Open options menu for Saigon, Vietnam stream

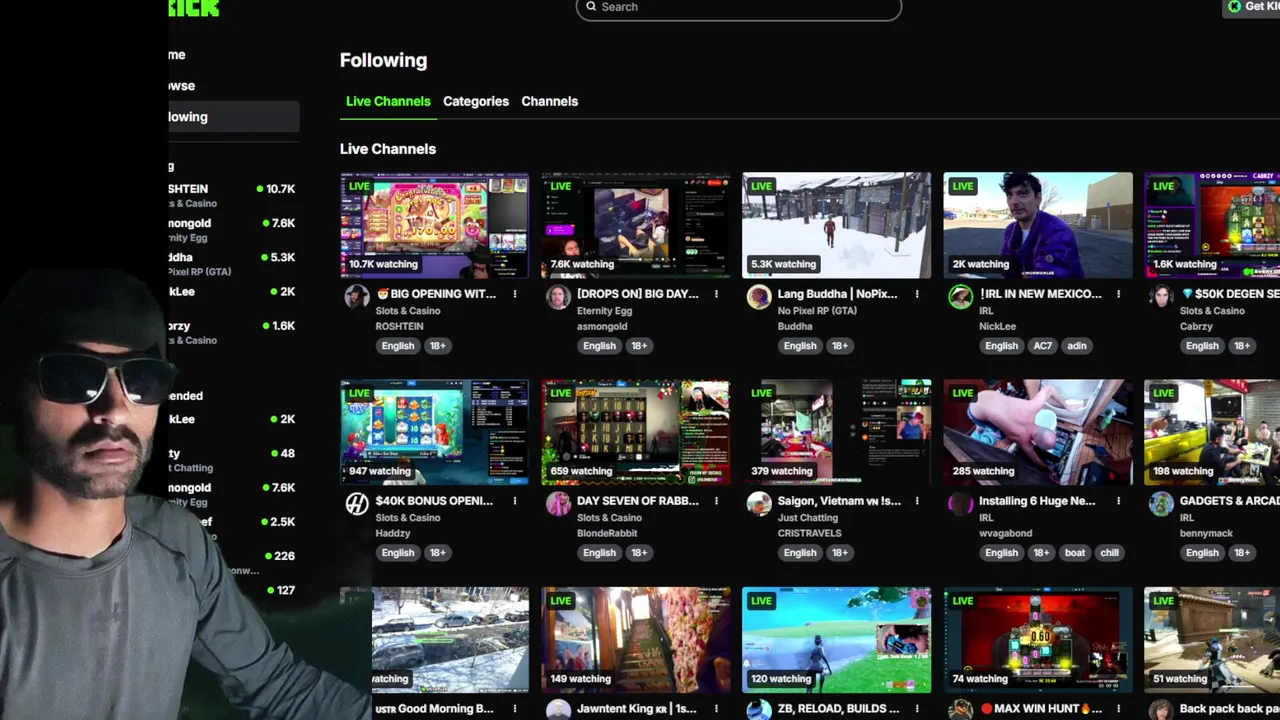click(x=917, y=501)
